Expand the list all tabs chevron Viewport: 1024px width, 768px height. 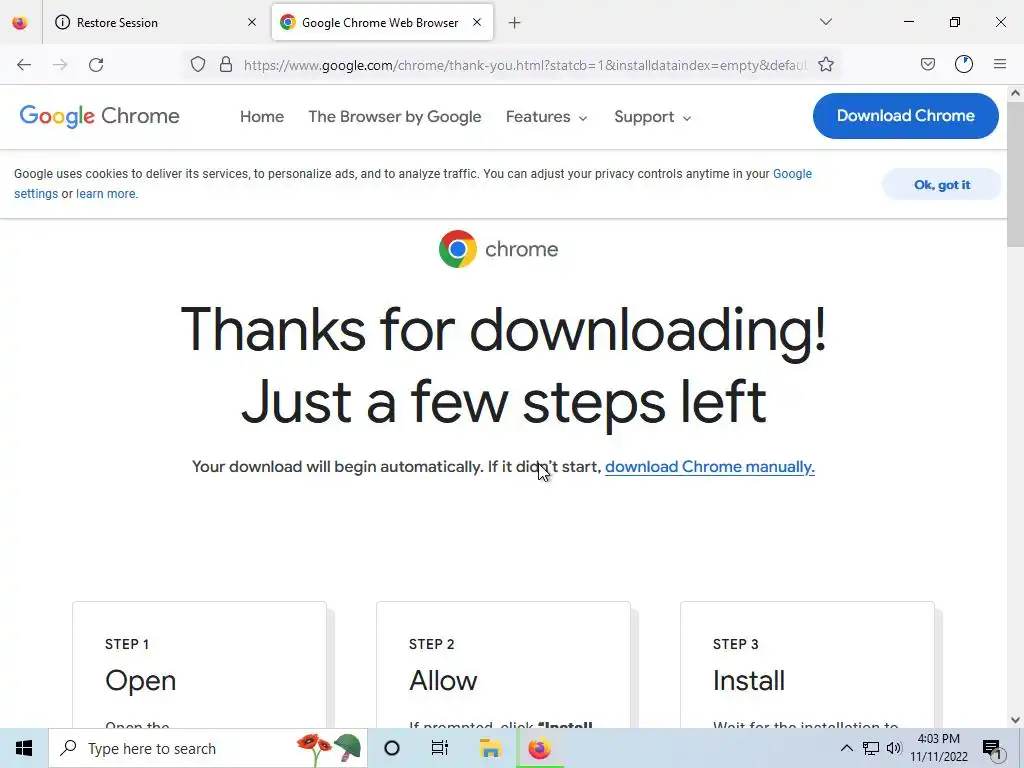(826, 22)
